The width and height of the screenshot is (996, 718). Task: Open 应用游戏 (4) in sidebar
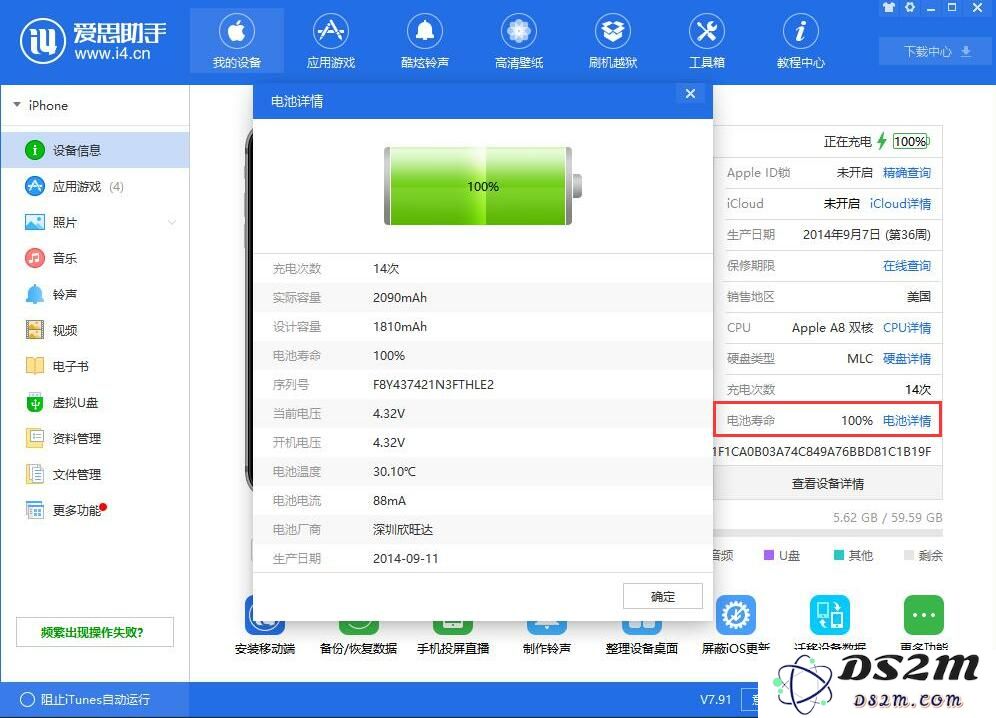pos(95,186)
